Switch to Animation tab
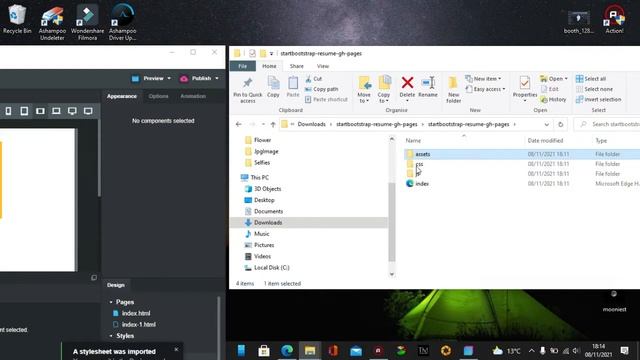640x360 pixels. click(193, 96)
